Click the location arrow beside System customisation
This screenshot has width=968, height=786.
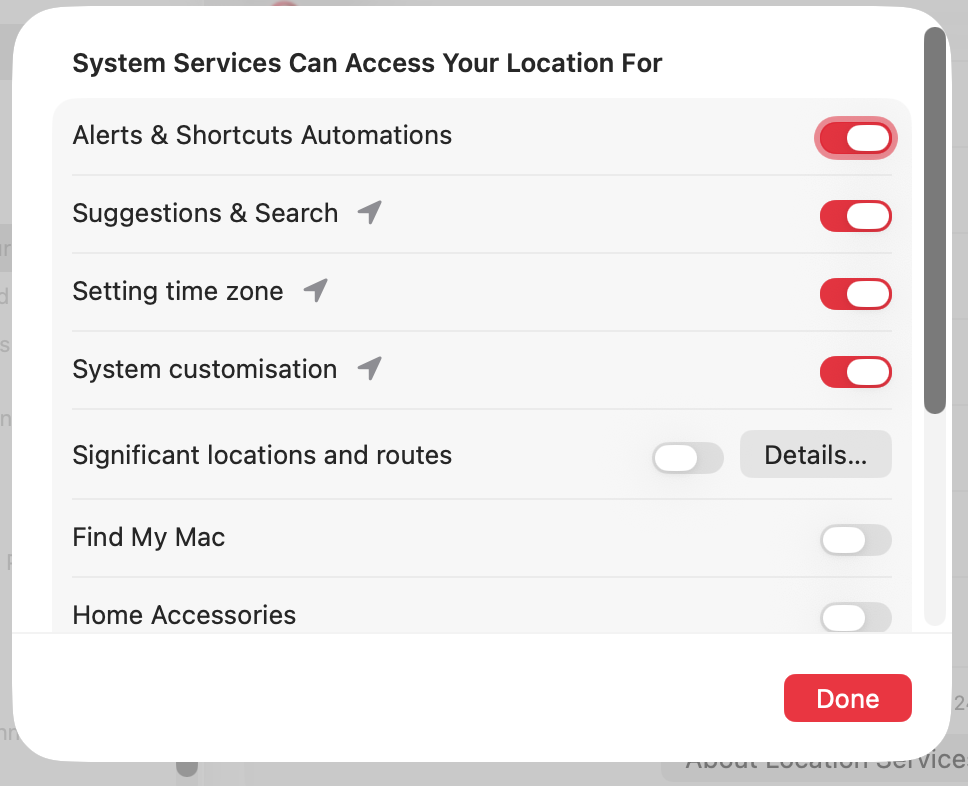[368, 368]
